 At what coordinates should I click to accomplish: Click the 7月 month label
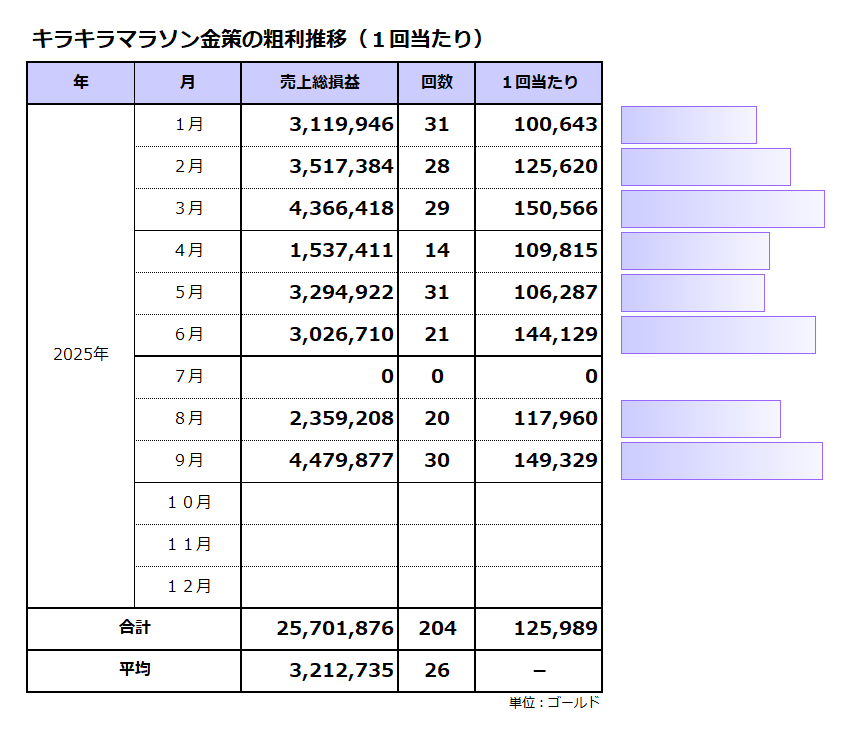click(x=188, y=377)
